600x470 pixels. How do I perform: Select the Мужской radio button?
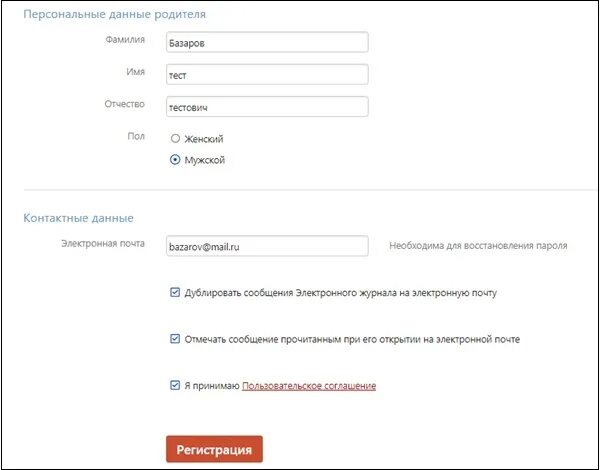click(x=175, y=158)
